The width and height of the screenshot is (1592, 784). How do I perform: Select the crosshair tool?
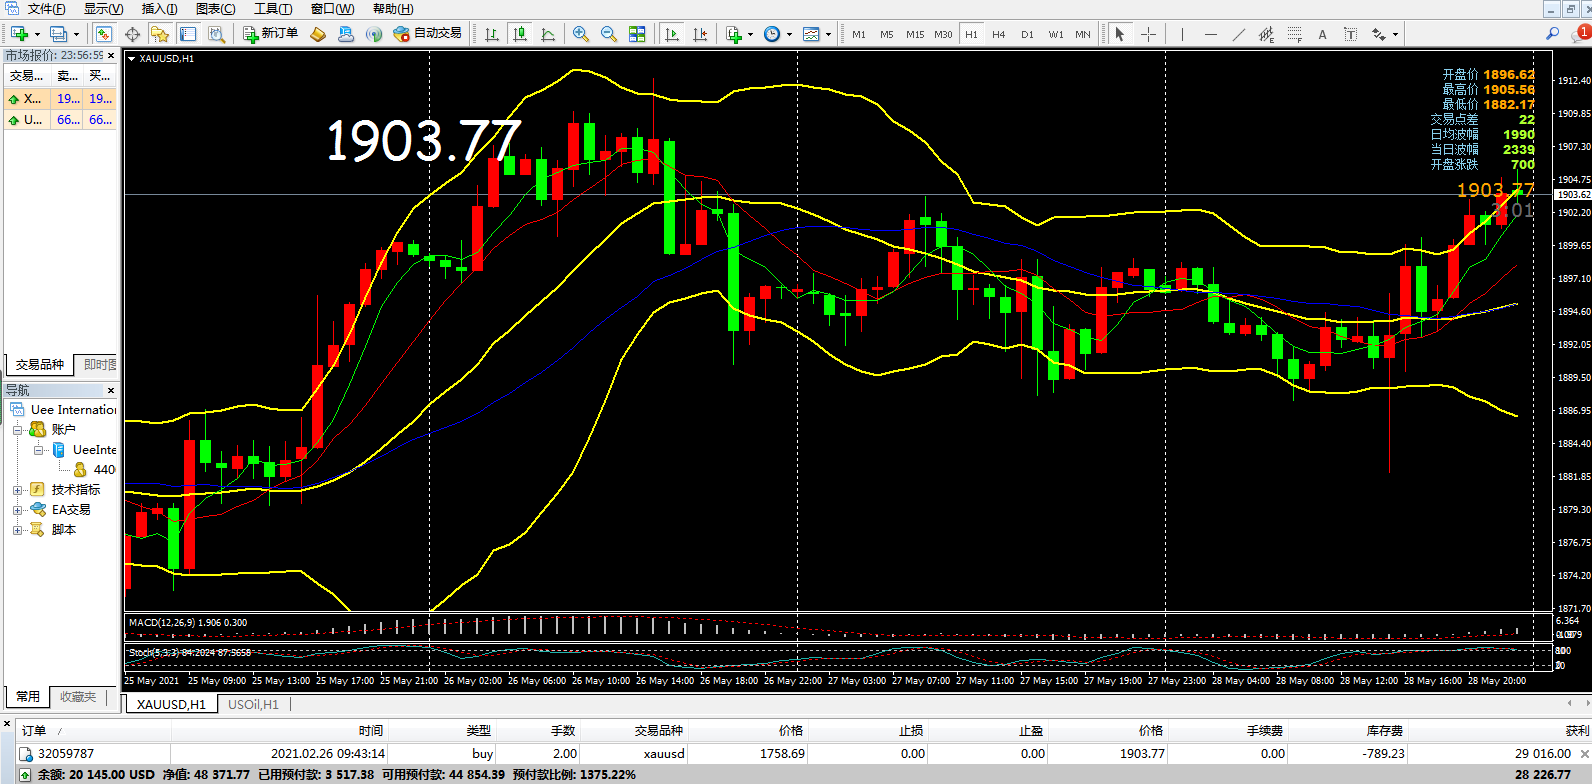[x=1148, y=34]
